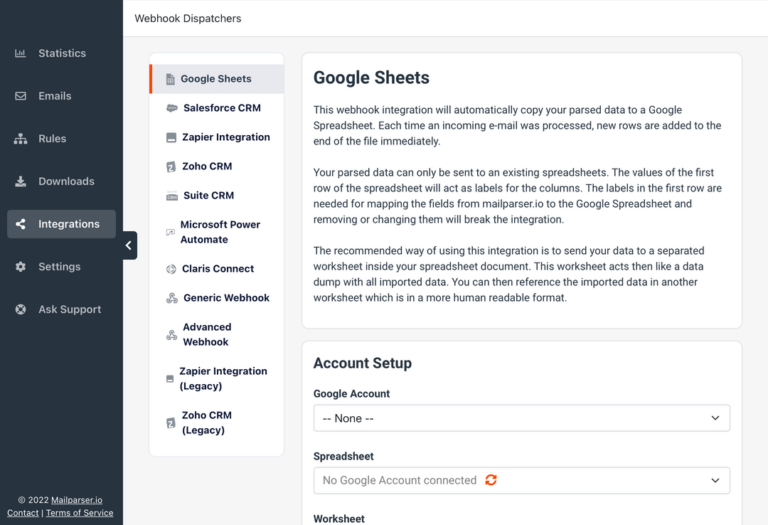
Task: Expand the Spreadsheet dropdown
Action: [x=522, y=480]
